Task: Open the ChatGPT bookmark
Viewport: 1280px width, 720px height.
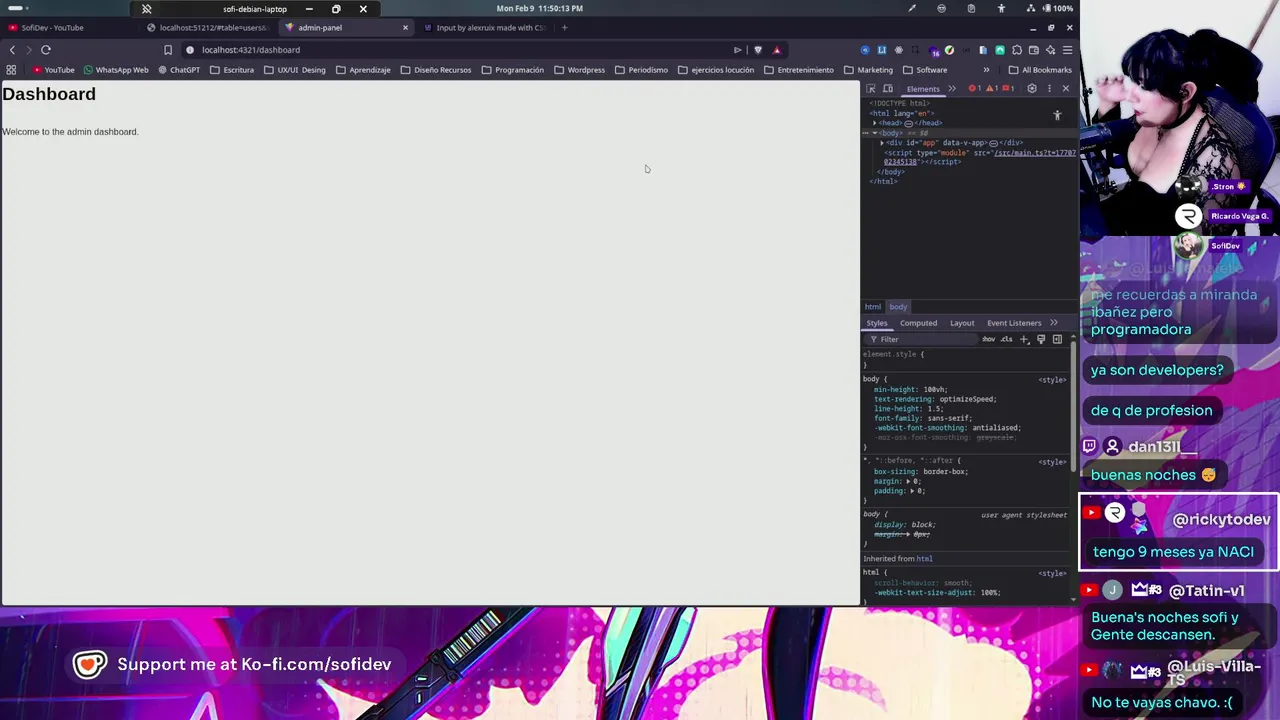Action: click(x=179, y=70)
